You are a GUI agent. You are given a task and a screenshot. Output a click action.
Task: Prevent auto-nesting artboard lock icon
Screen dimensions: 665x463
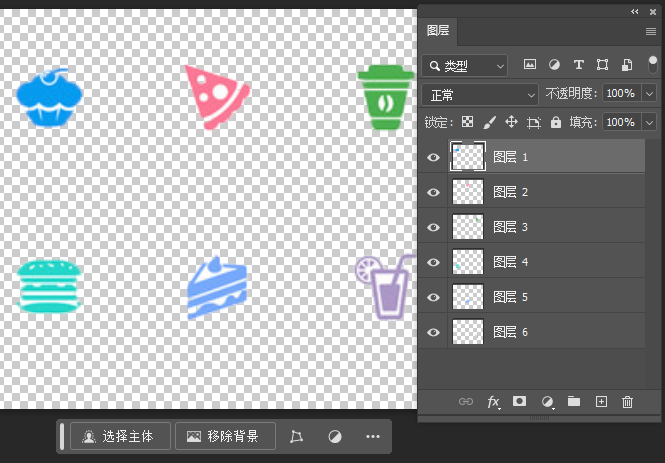coord(534,123)
